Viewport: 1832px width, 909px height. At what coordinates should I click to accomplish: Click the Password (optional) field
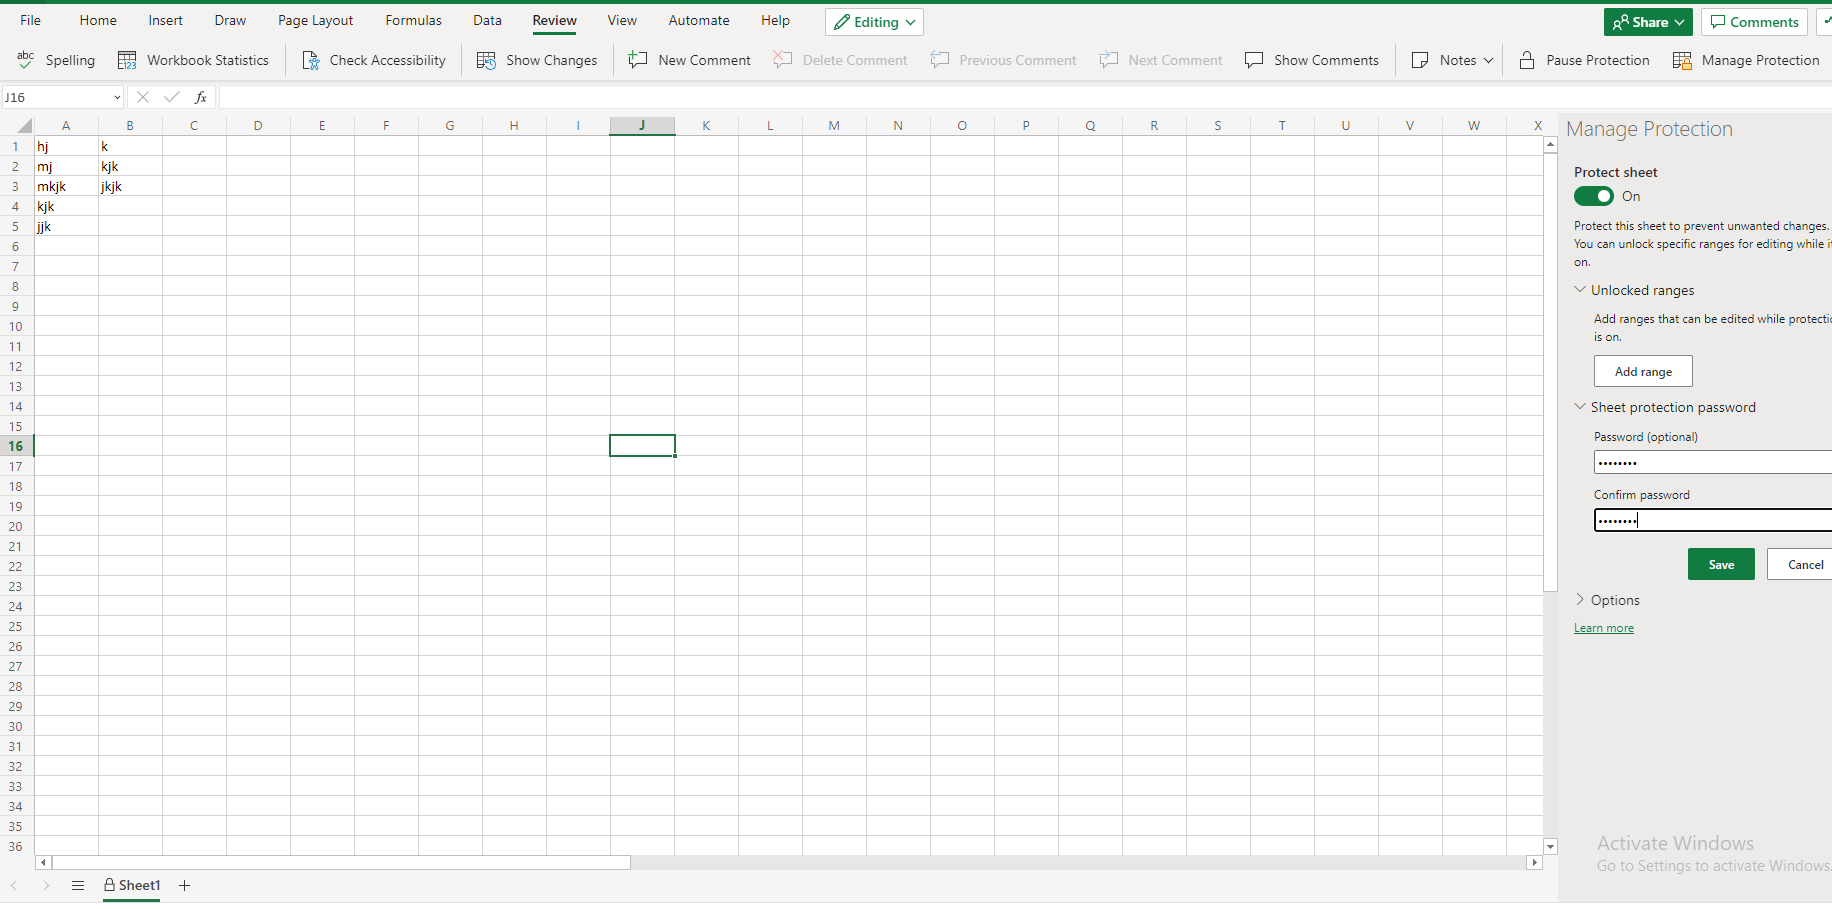coord(1713,462)
